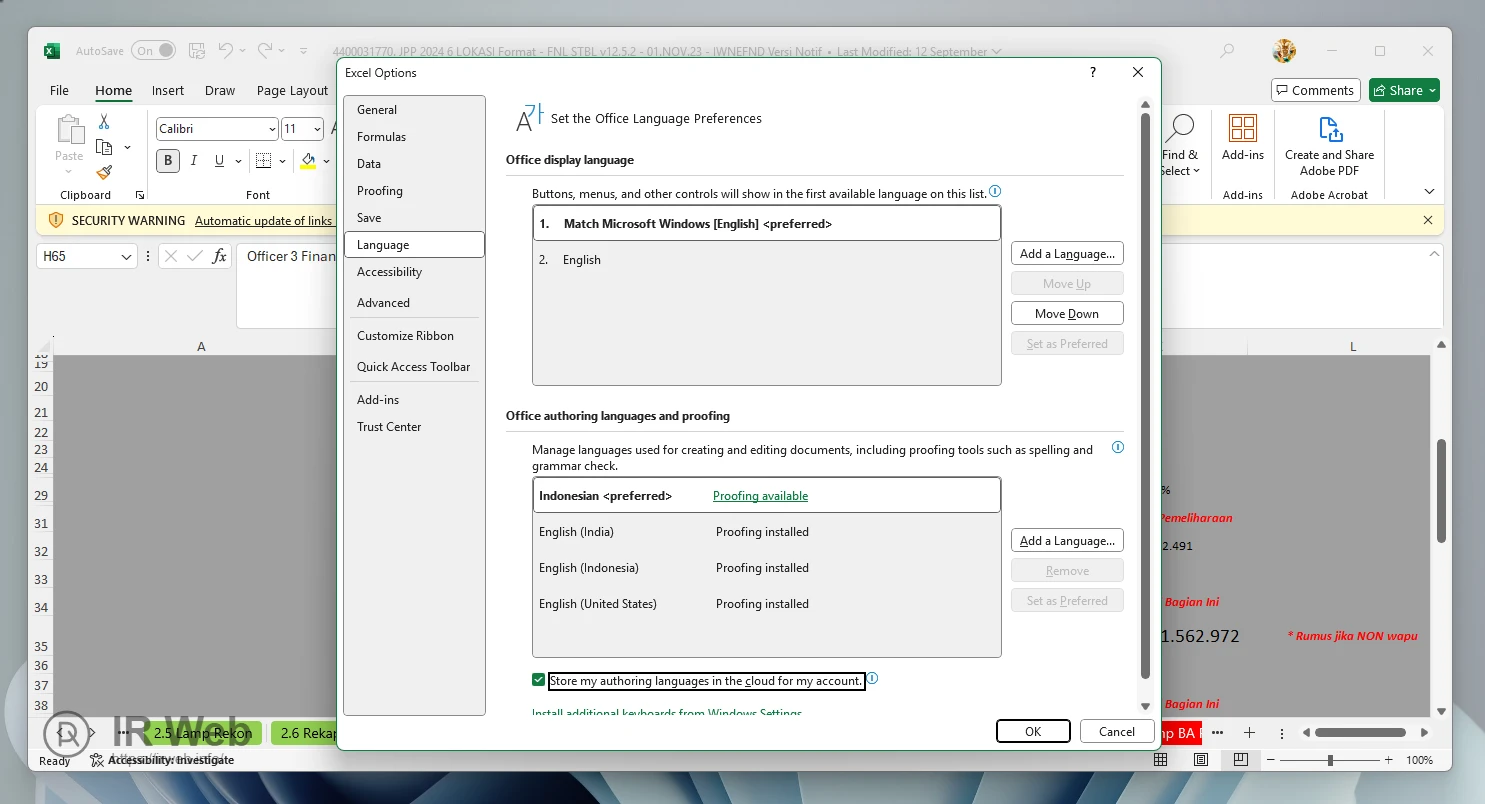Expand the font size 11 dropdown
Viewport: 1485px width, 804px height.
coord(317,129)
